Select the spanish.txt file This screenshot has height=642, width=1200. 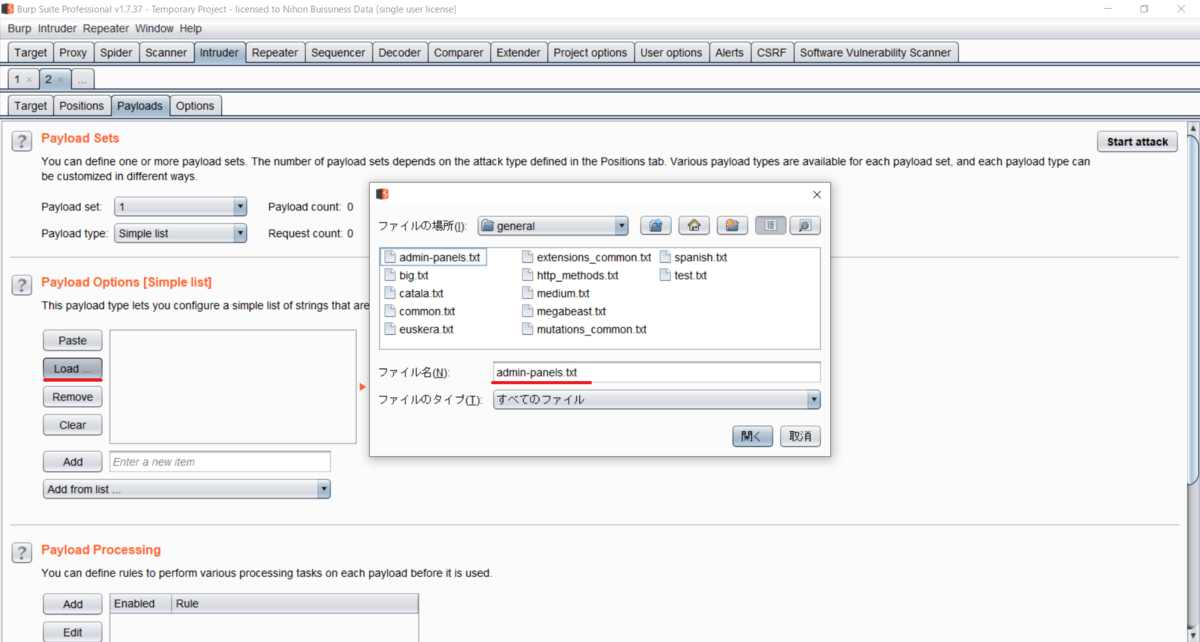pos(693,257)
